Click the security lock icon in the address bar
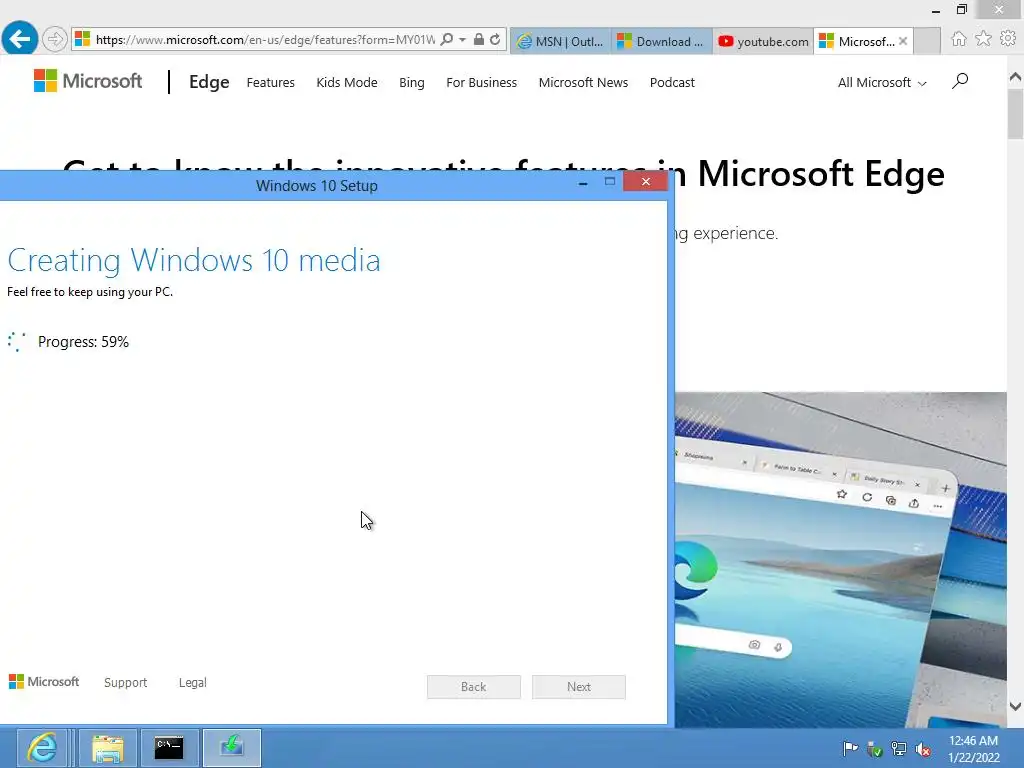 point(479,40)
